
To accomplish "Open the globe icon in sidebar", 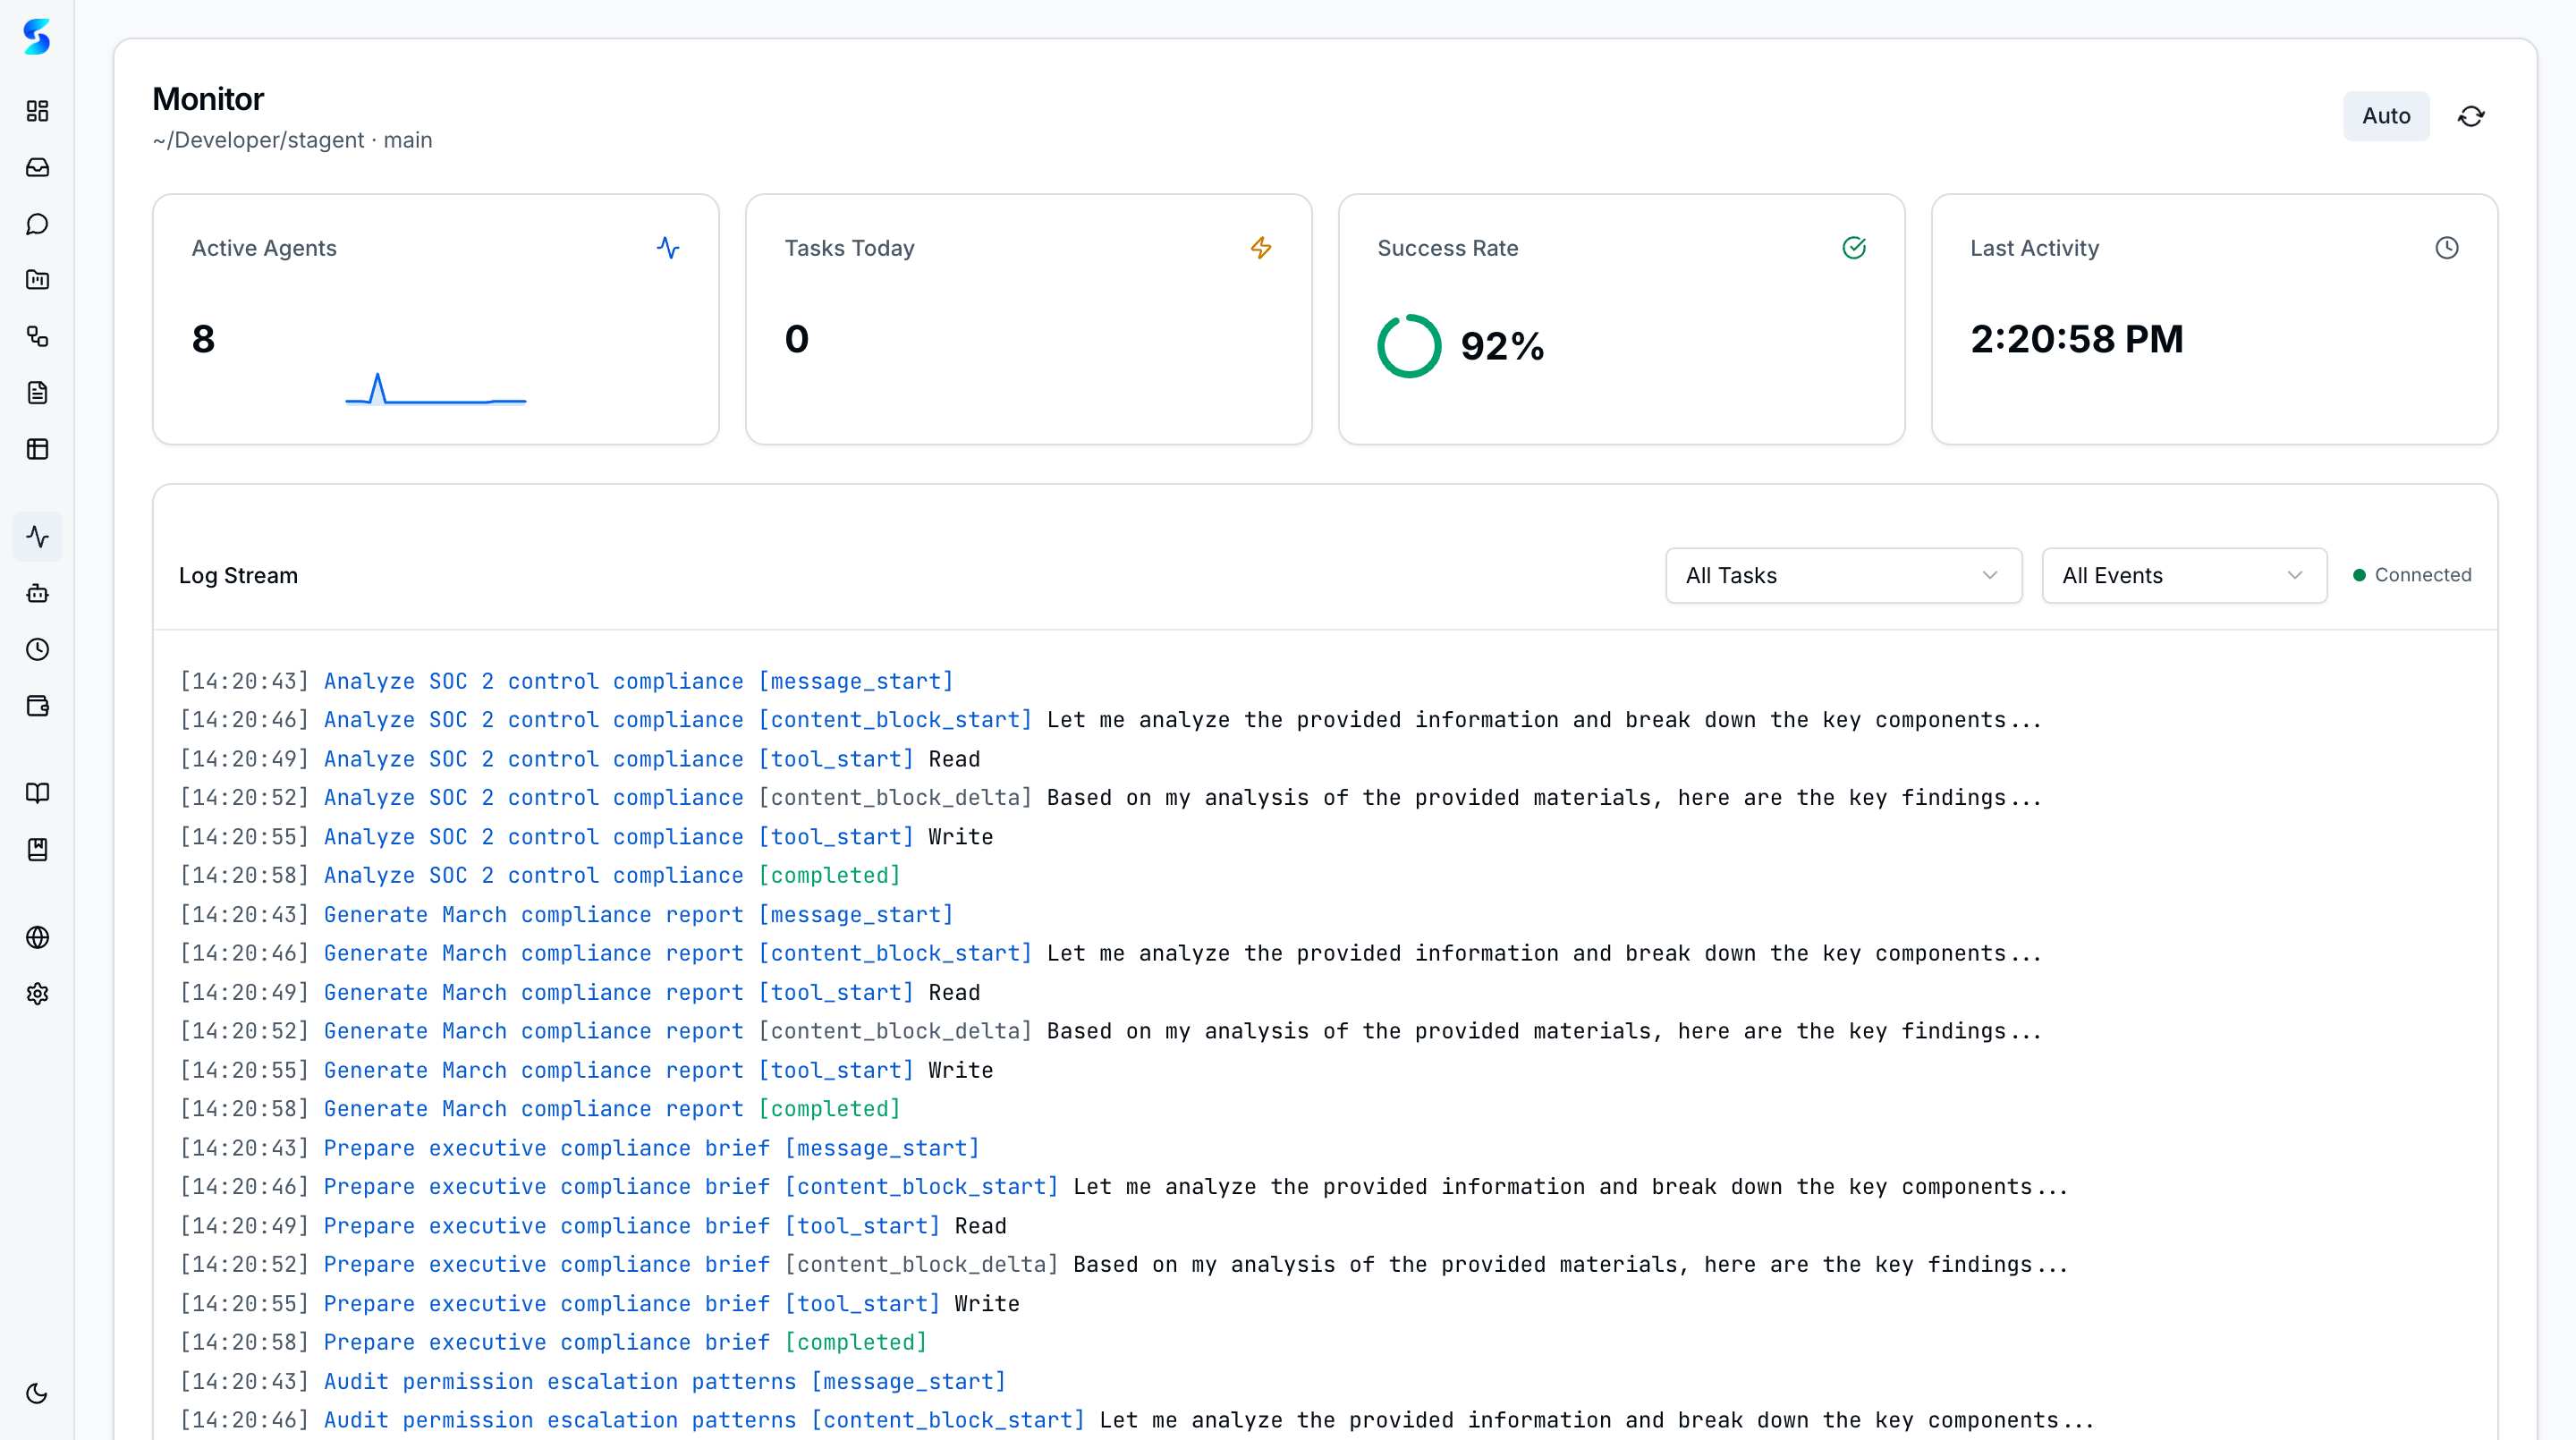I will pos(37,937).
